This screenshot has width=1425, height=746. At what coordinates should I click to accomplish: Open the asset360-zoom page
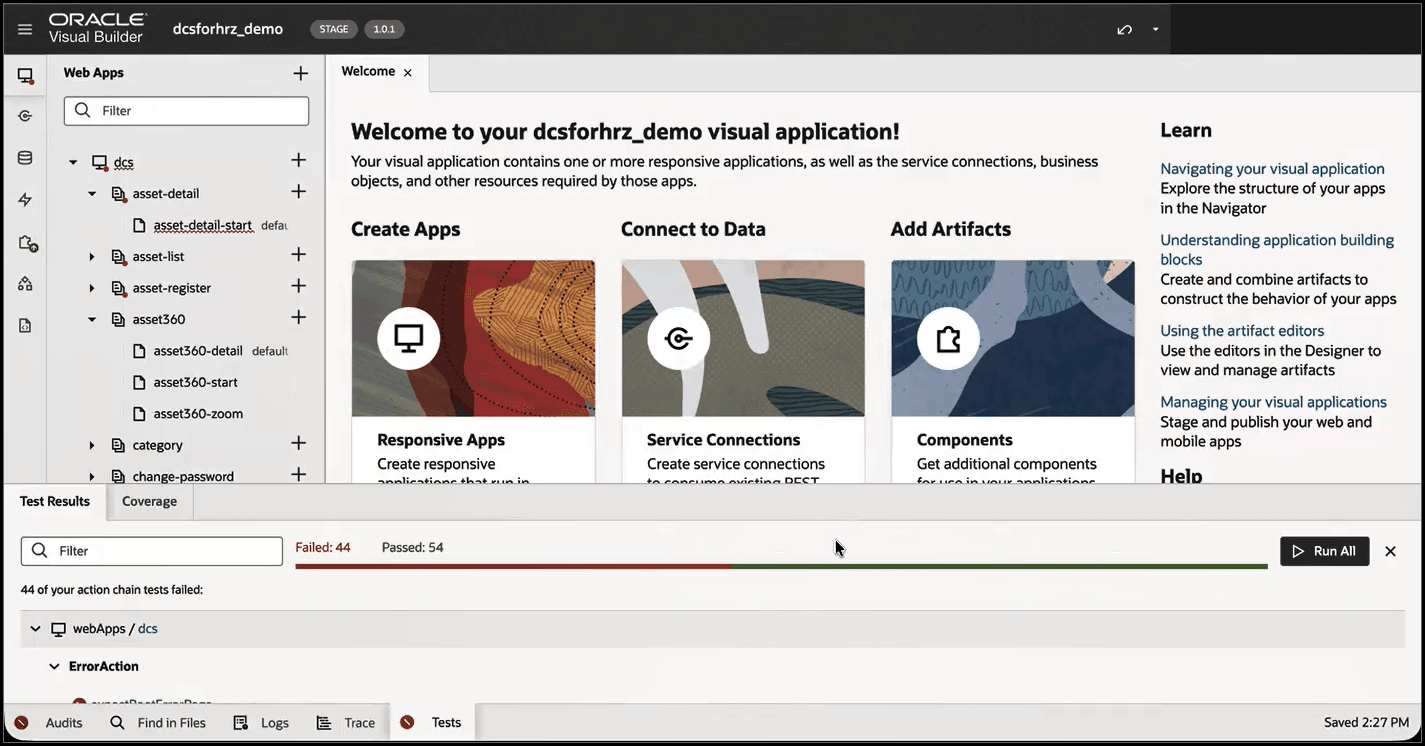coord(198,414)
